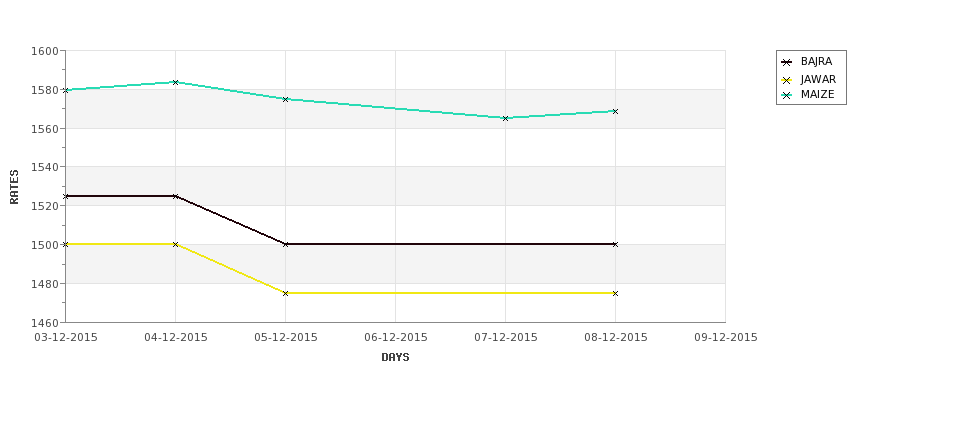Select the MAIZE legend label

[x=818, y=95]
